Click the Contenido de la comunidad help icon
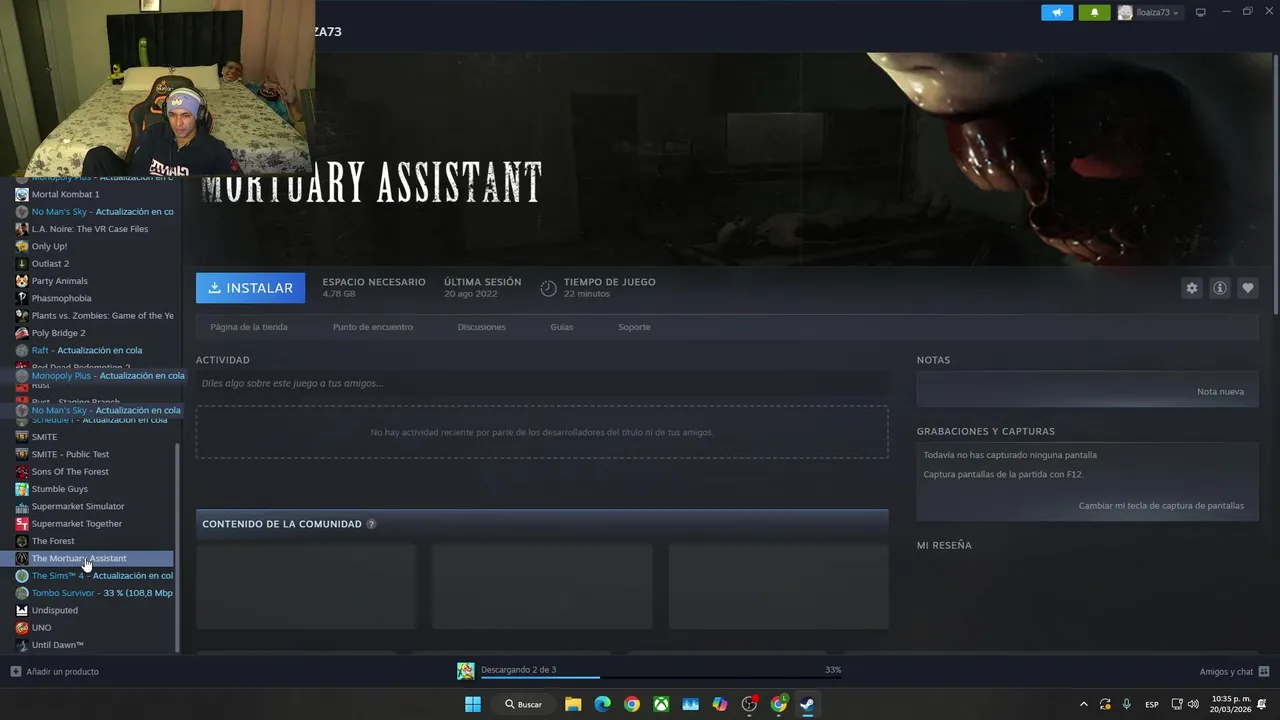Viewport: 1280px width, 720px height. 371,524
